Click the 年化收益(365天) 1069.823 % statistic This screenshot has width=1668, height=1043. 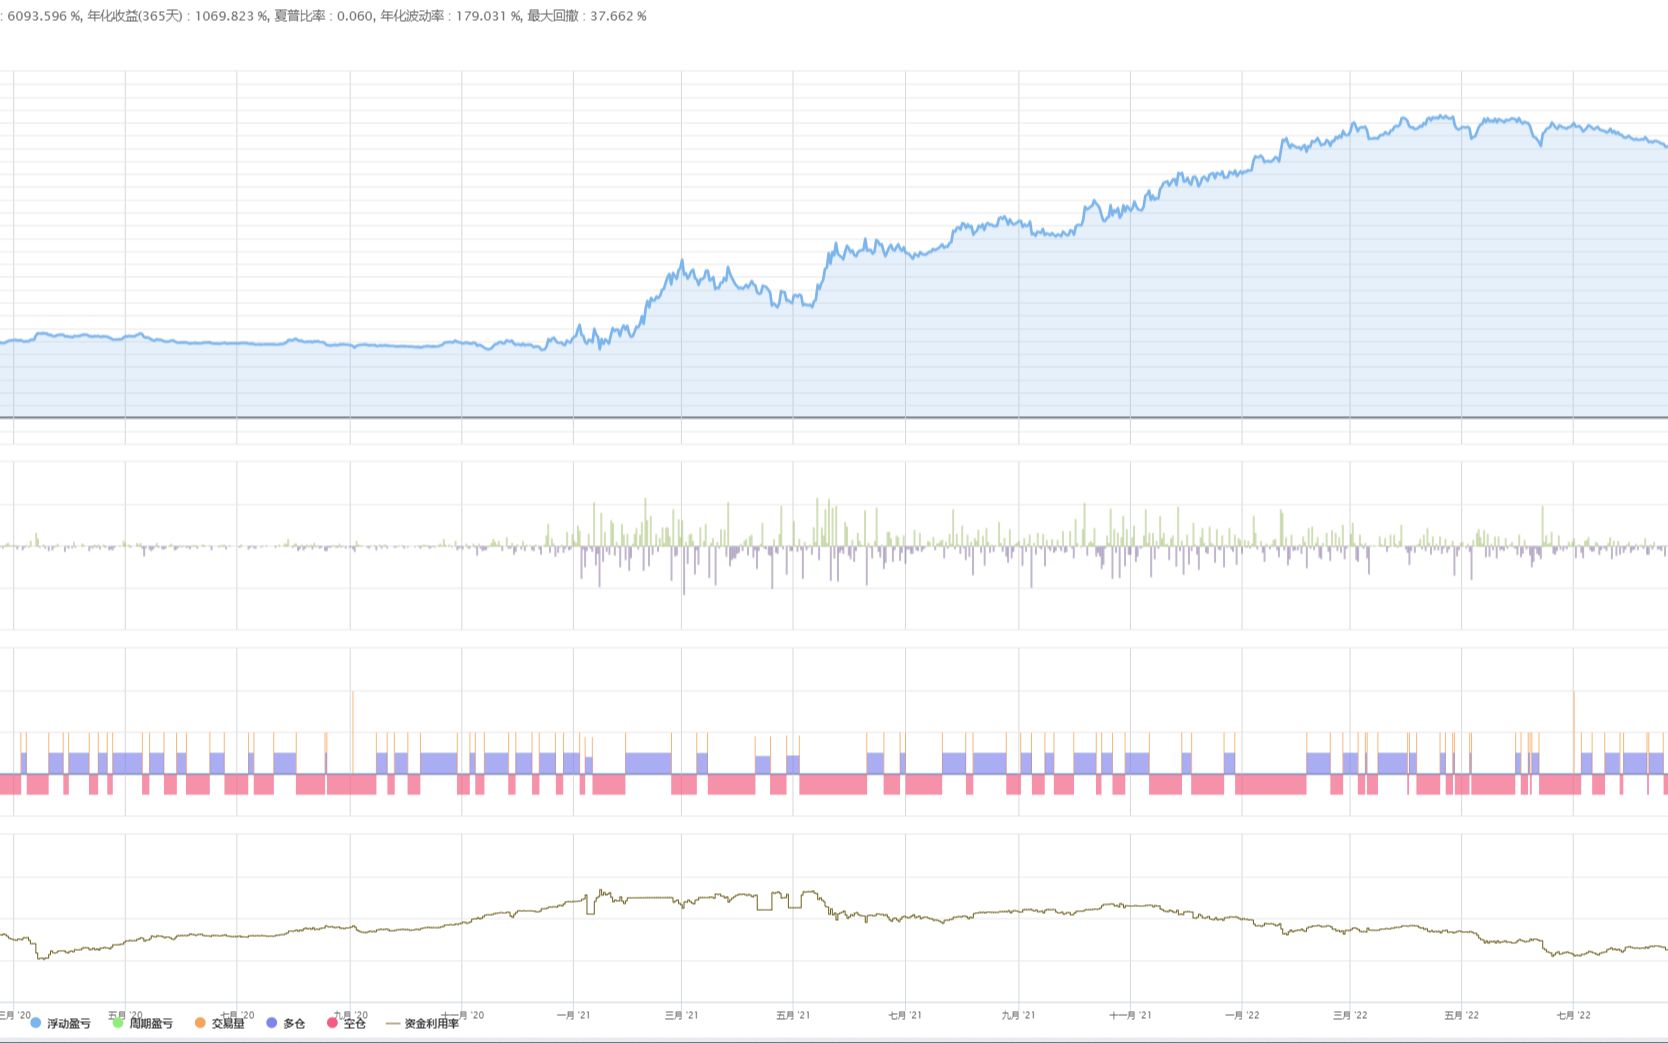(177, 16)
